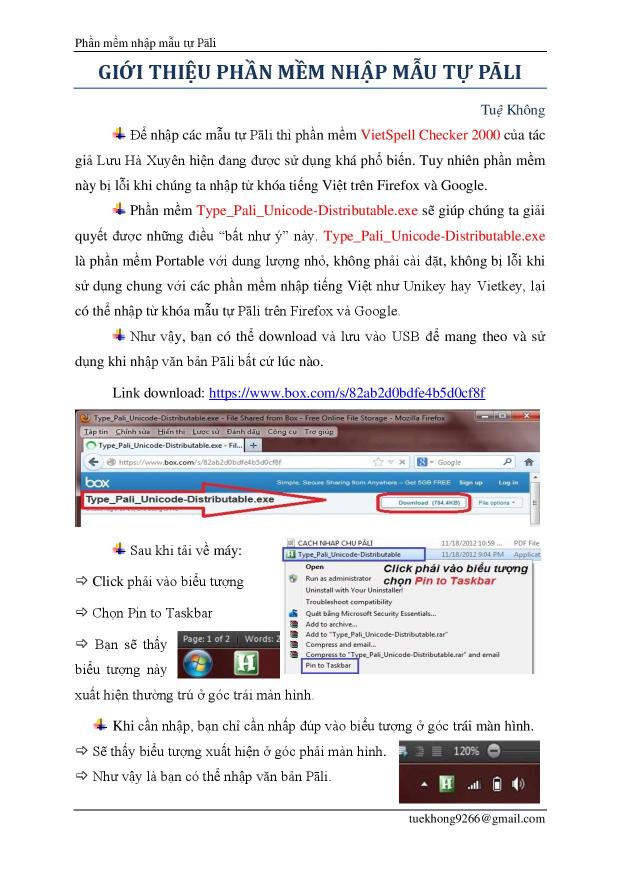620x877 pixels.
Task: Click the network signal bars icon
Action: [x=473, y=785]
